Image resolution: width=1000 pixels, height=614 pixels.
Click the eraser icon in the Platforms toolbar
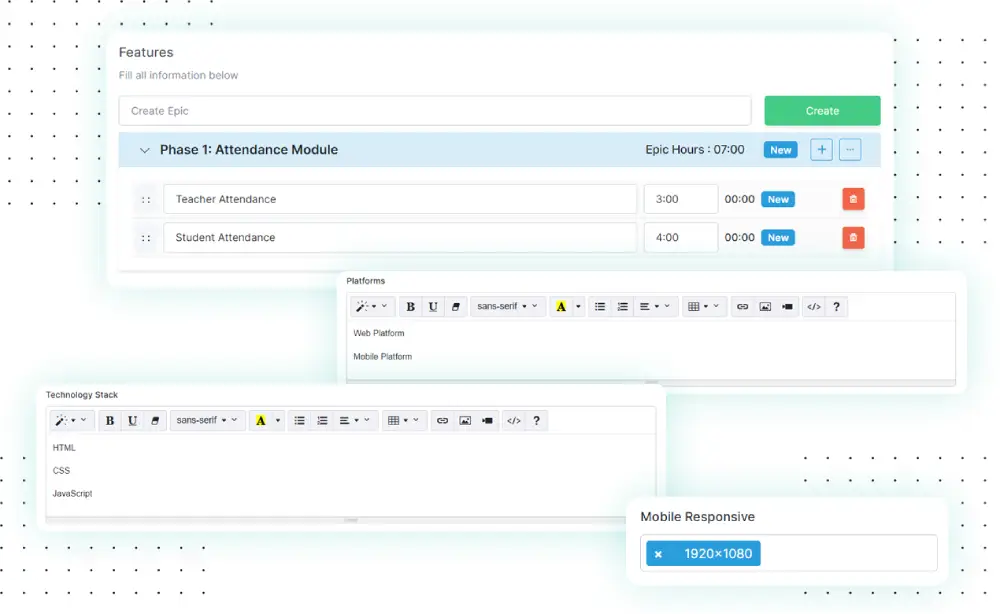pyautogui.click(x=456, y=307)
